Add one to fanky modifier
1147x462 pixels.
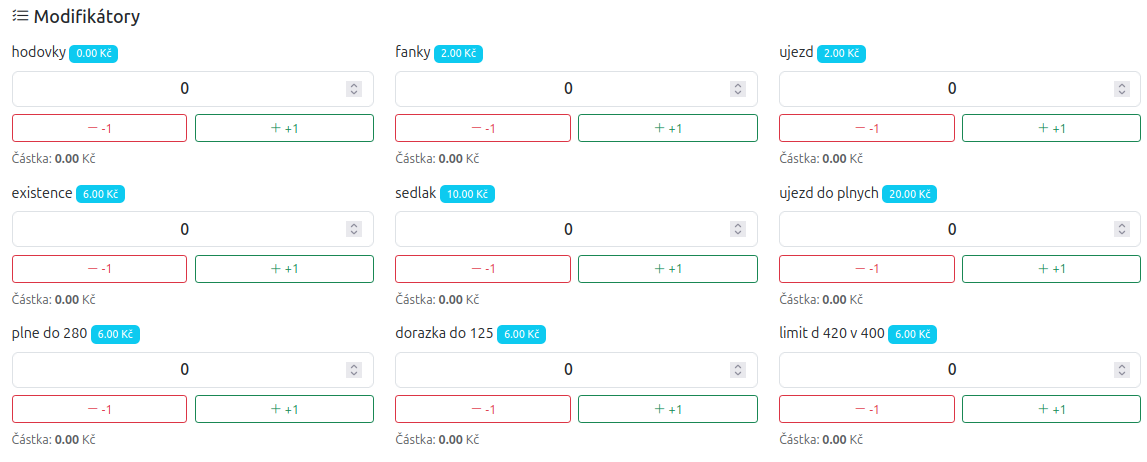point(667,128)
